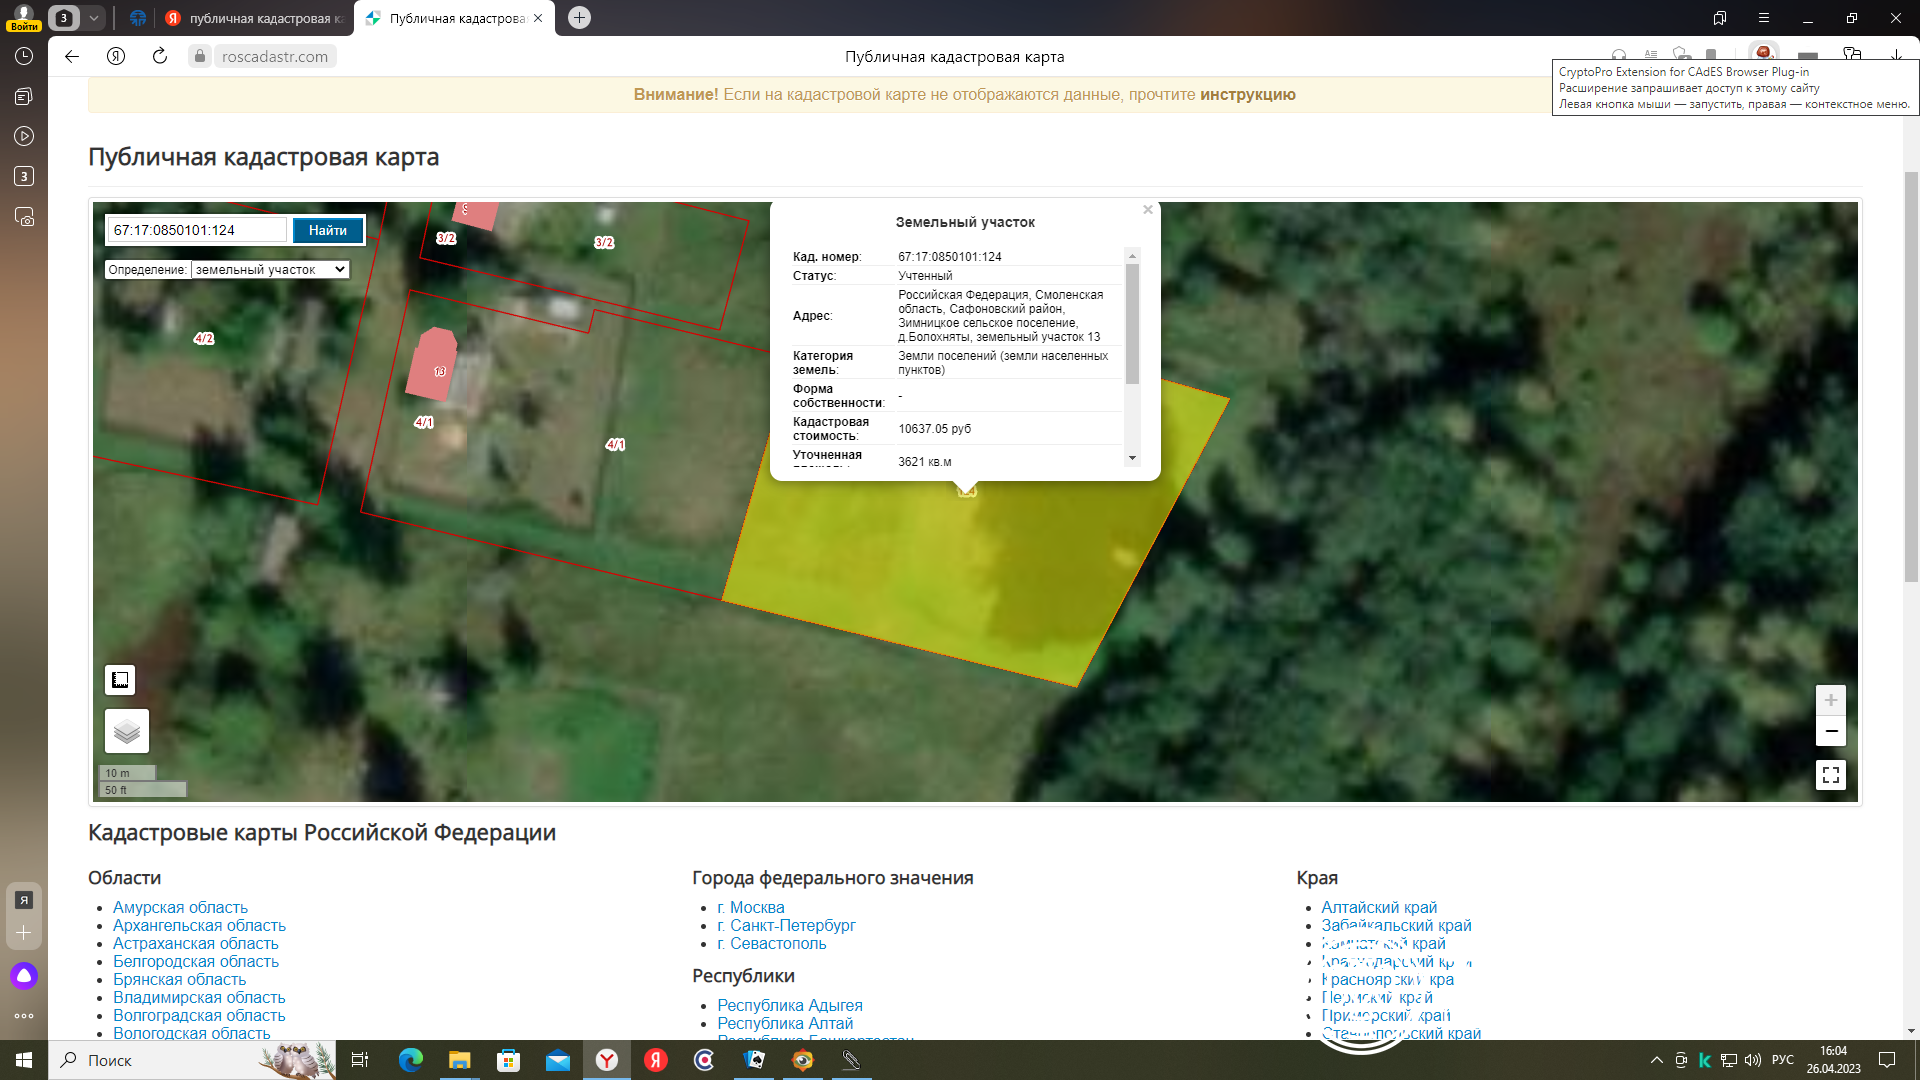The height and width of the screenshot is (1080, 1920).
Task: Click the CryptoPro extension icon
Action: pyautogui.click(x=1764, y=53)
